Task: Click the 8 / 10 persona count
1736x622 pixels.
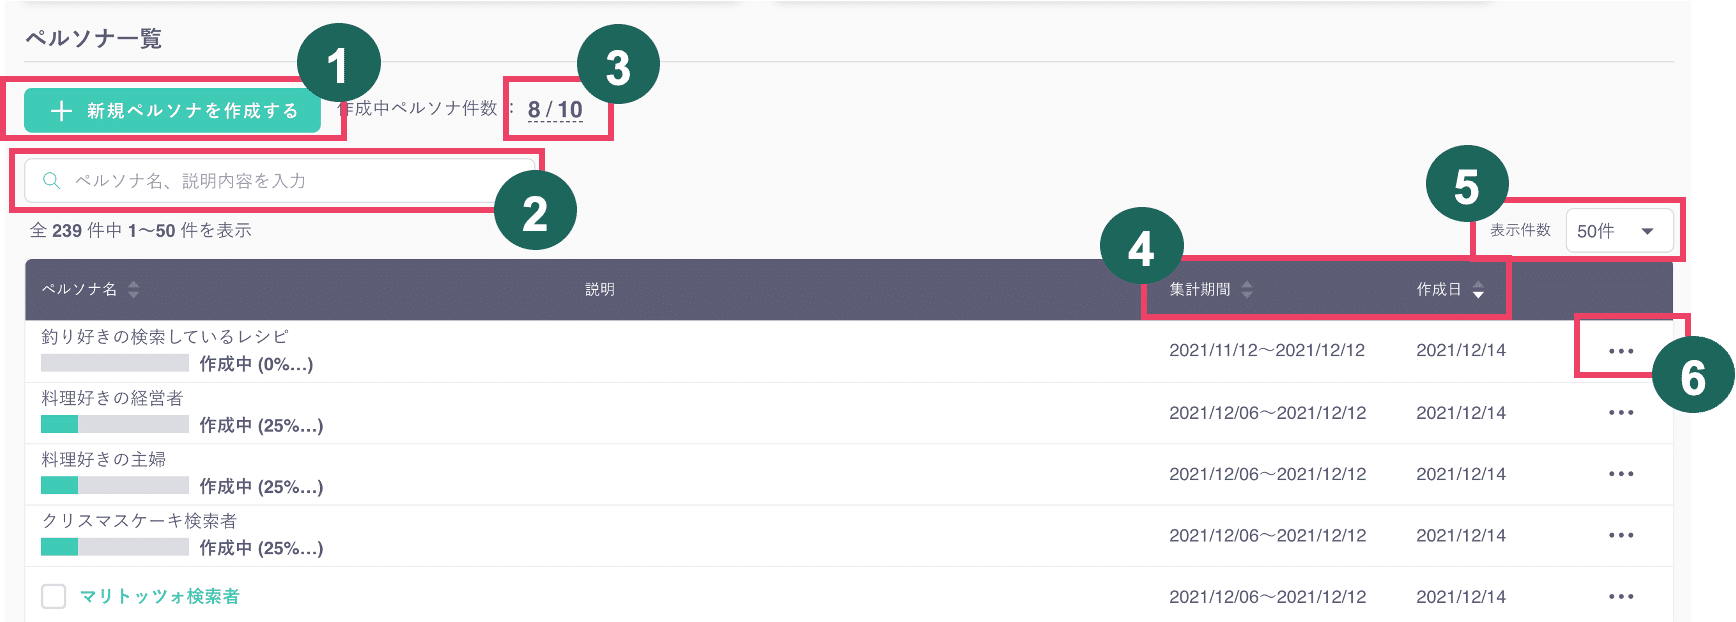Action: click(x=555, y=110)
